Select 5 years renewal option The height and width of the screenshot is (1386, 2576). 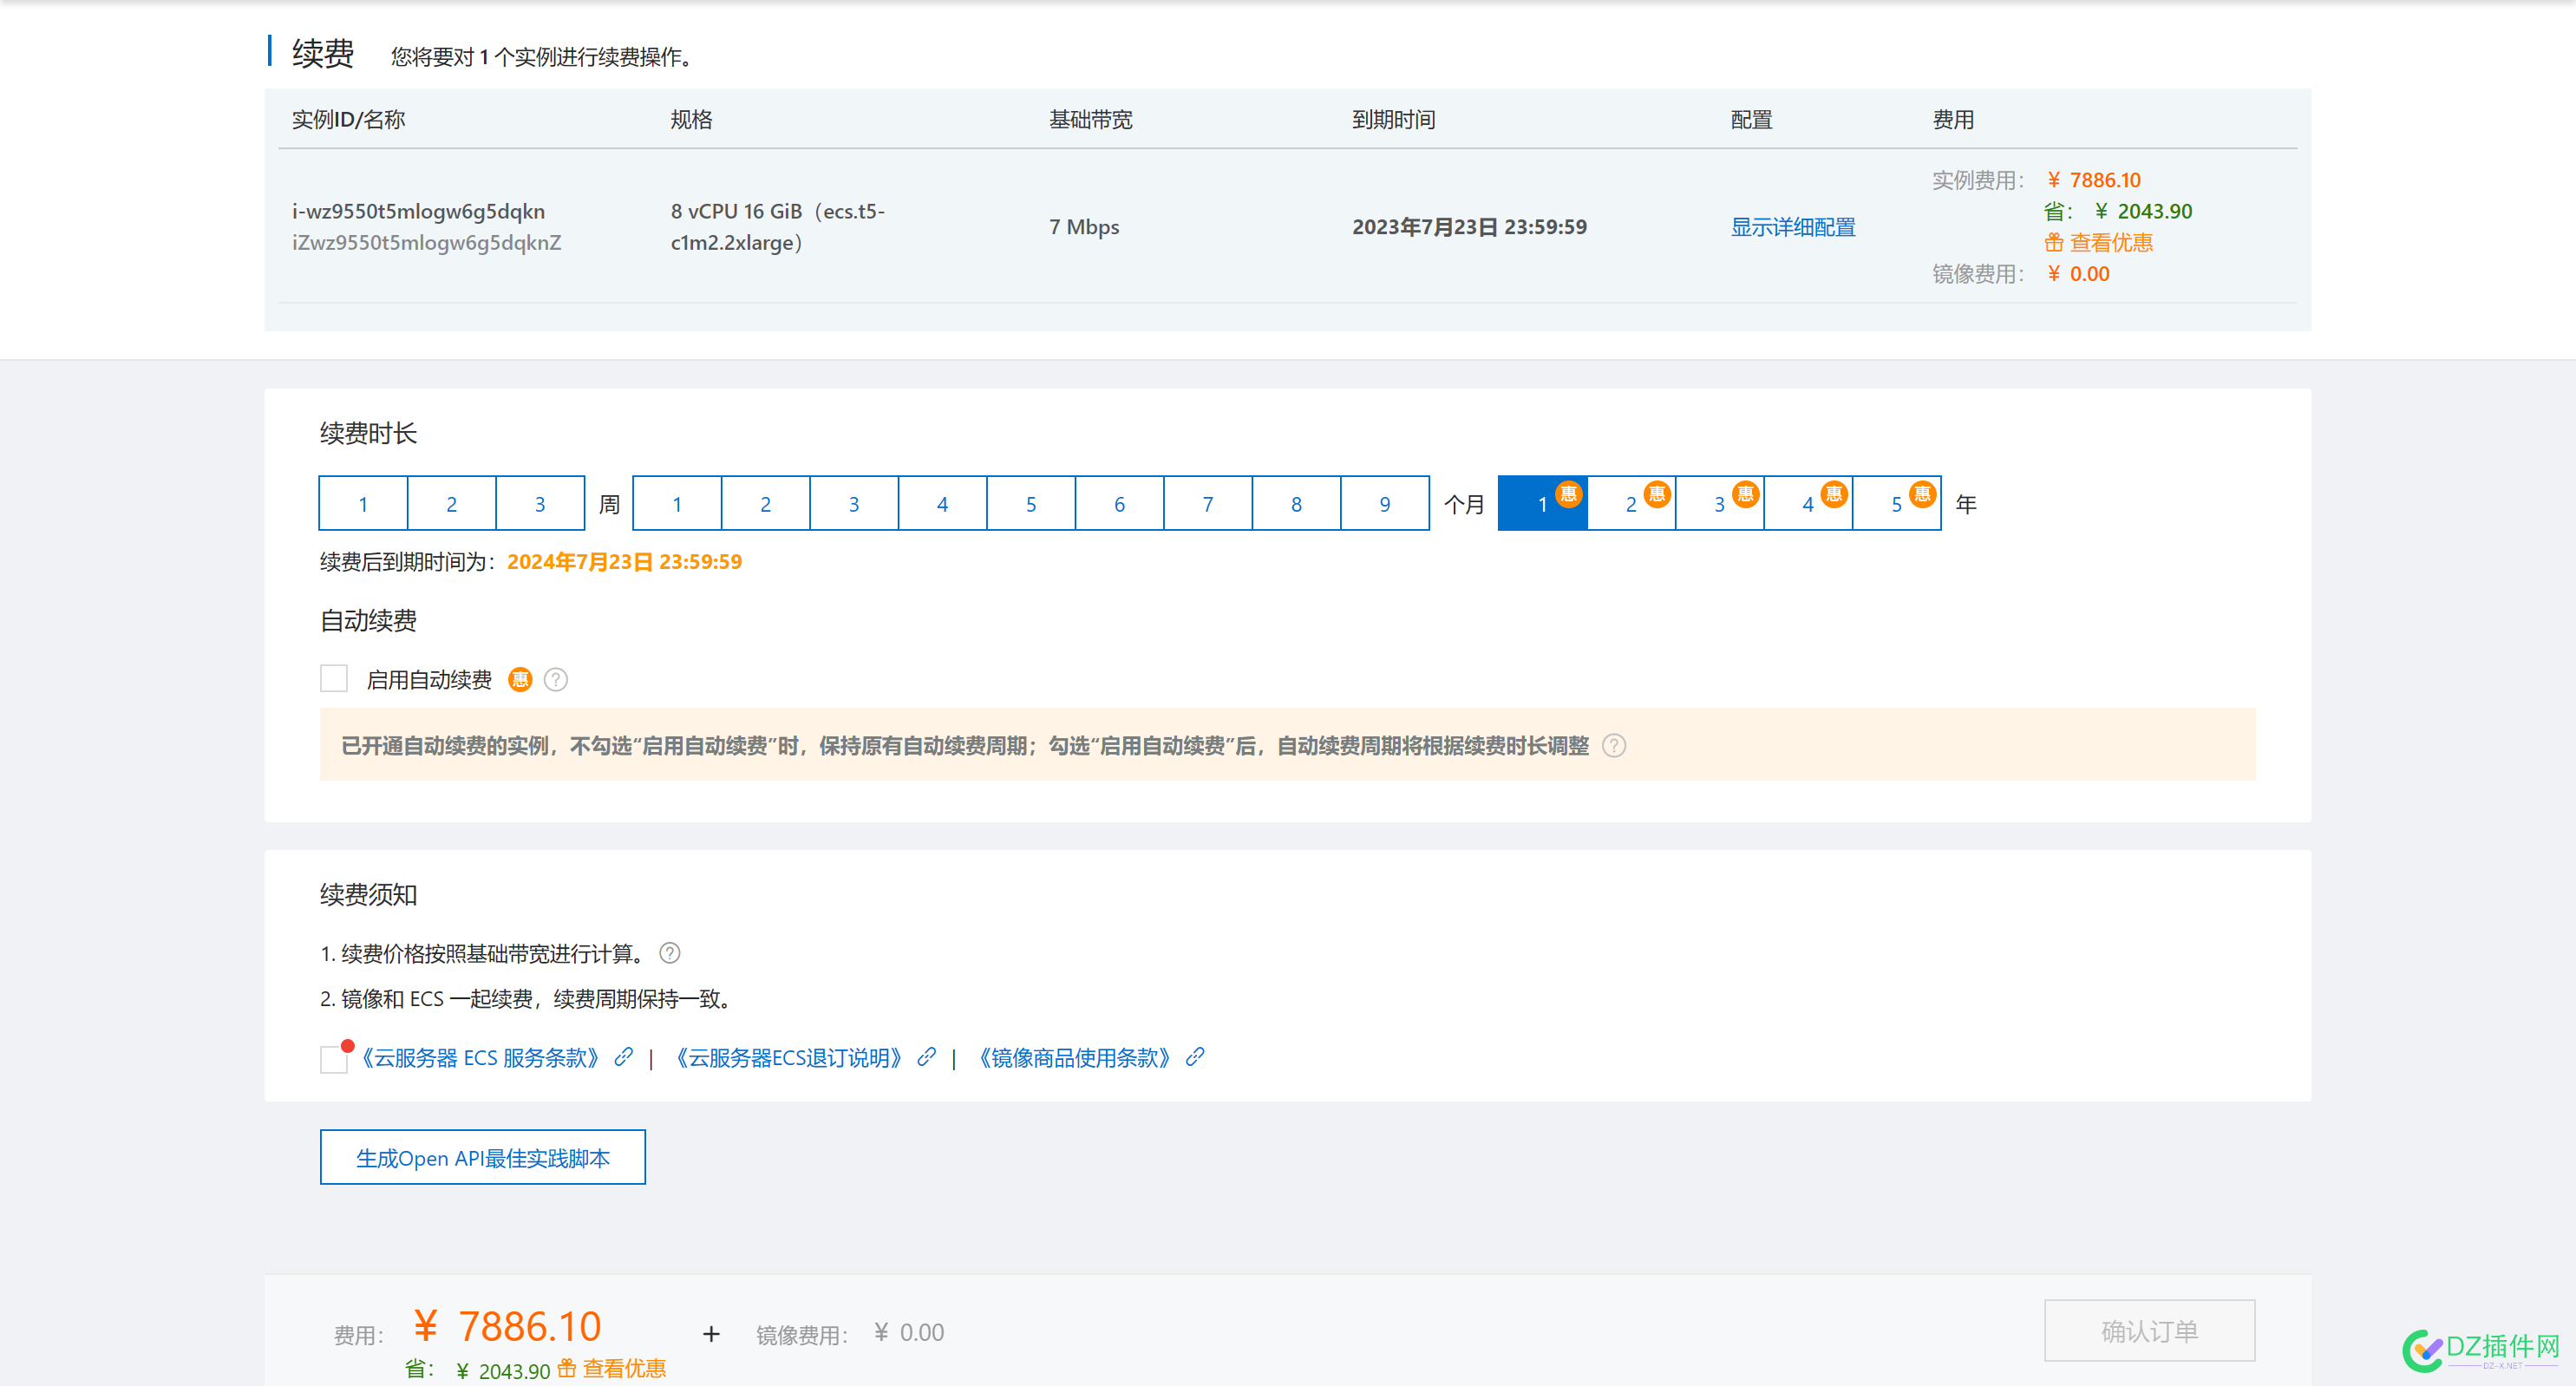pyautogui.click(x=1896, y=503)
